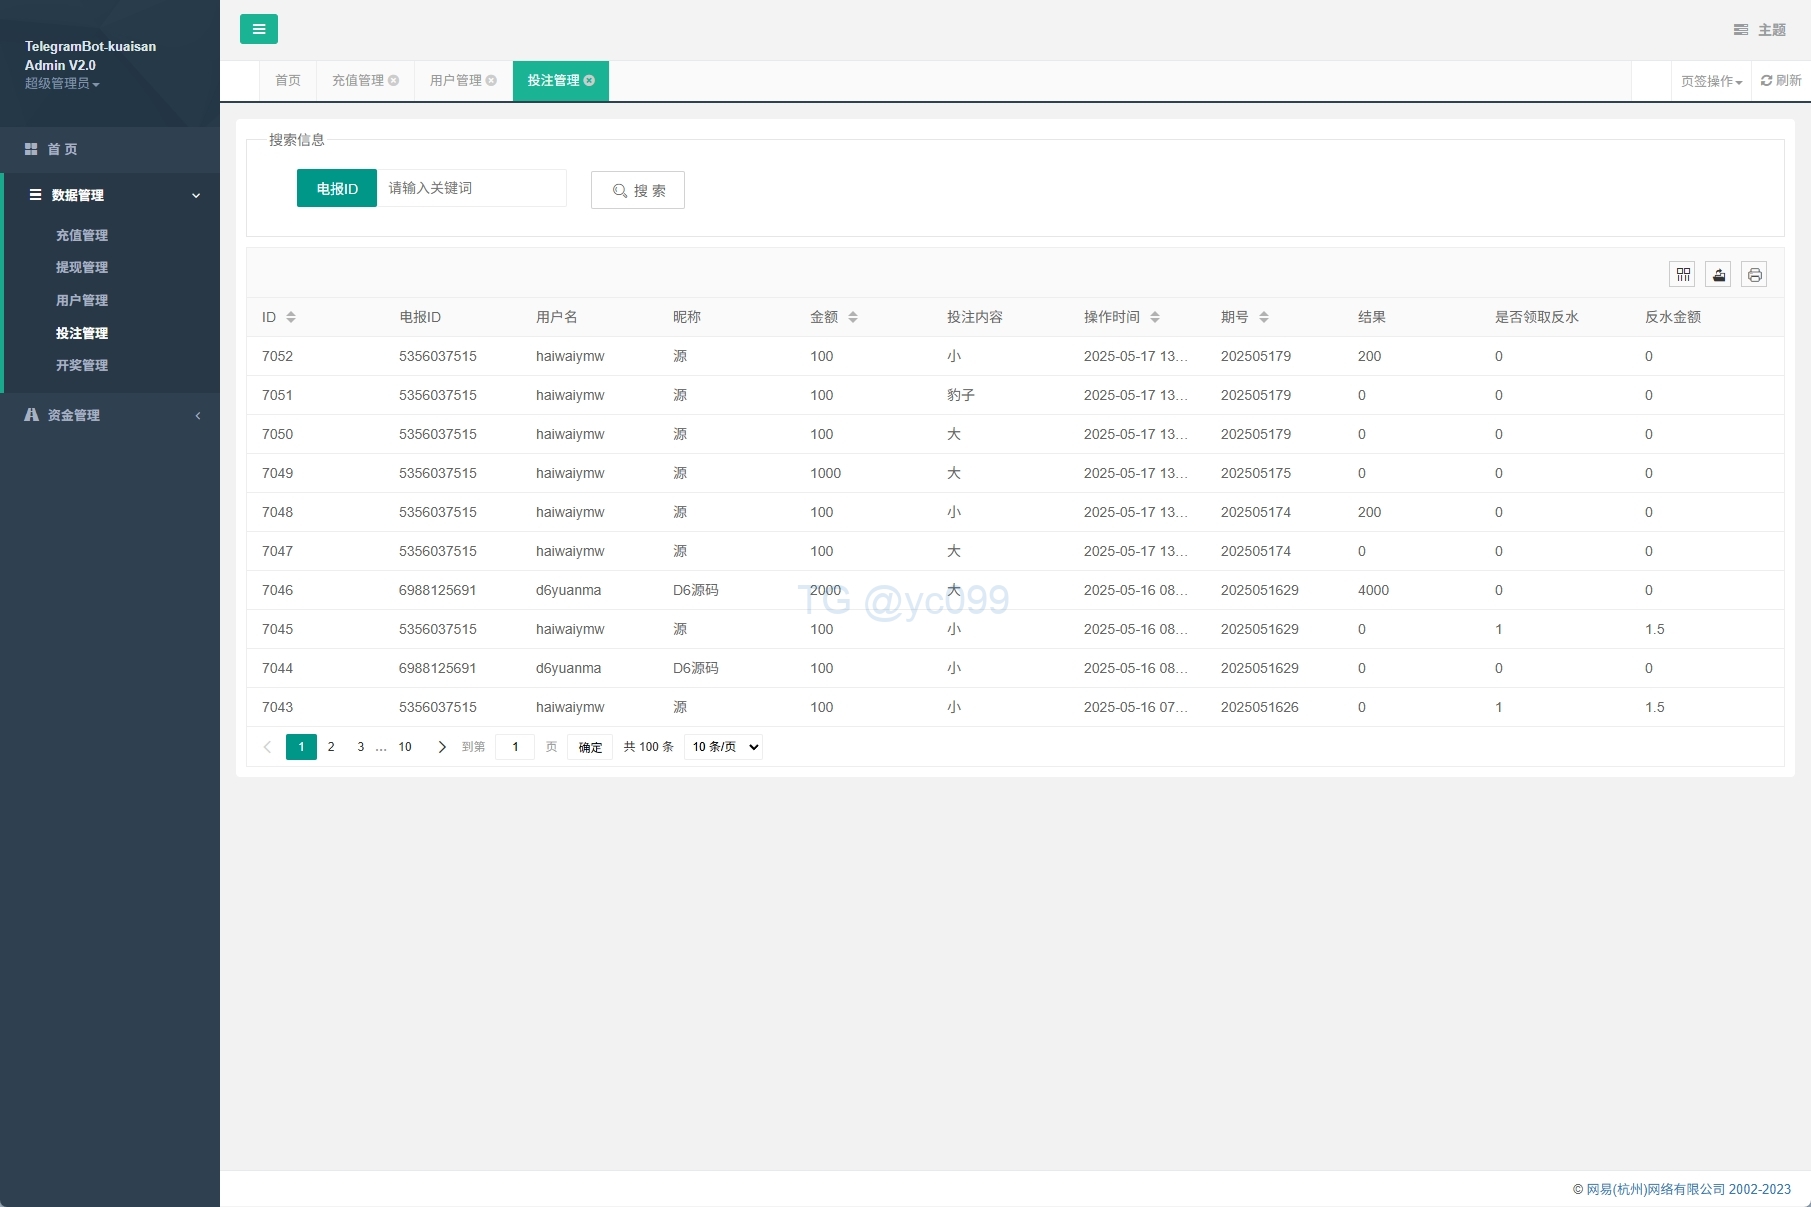Click the 搜索 search button

638,190
